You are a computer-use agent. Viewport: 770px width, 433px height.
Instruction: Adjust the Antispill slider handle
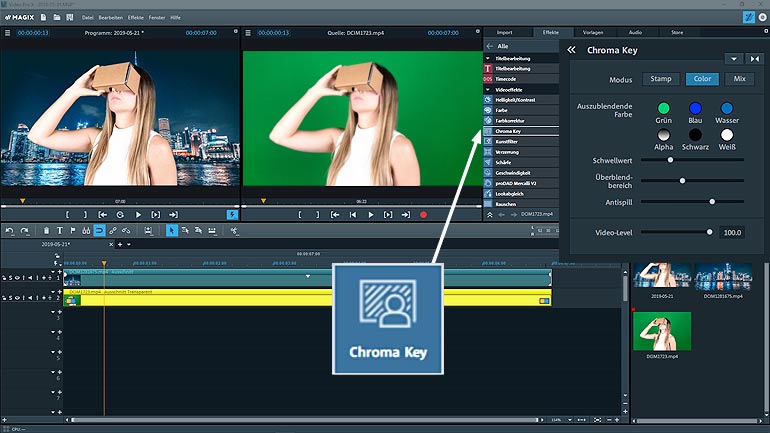click(x=712, y=201)
